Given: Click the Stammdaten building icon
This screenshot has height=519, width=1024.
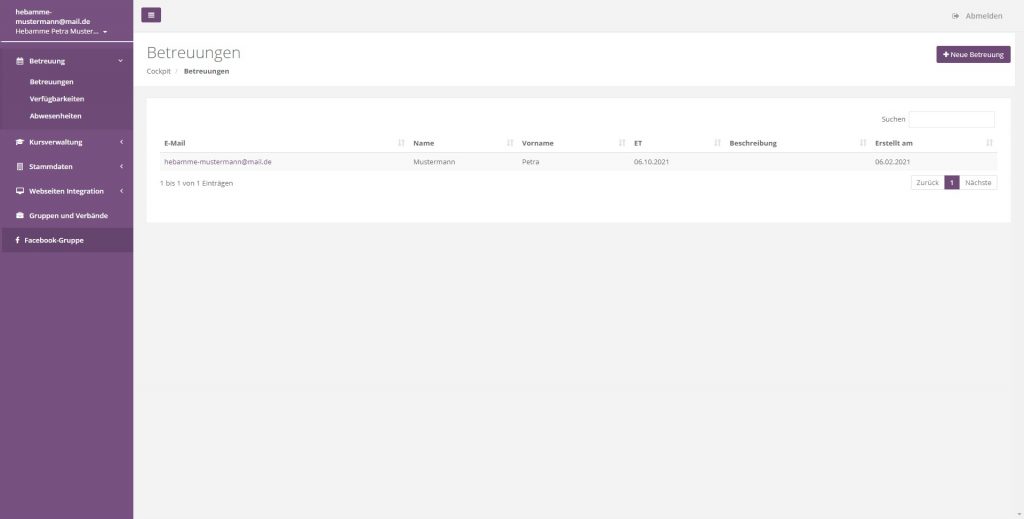Looking at the screenshot, I should click(20, 166).
